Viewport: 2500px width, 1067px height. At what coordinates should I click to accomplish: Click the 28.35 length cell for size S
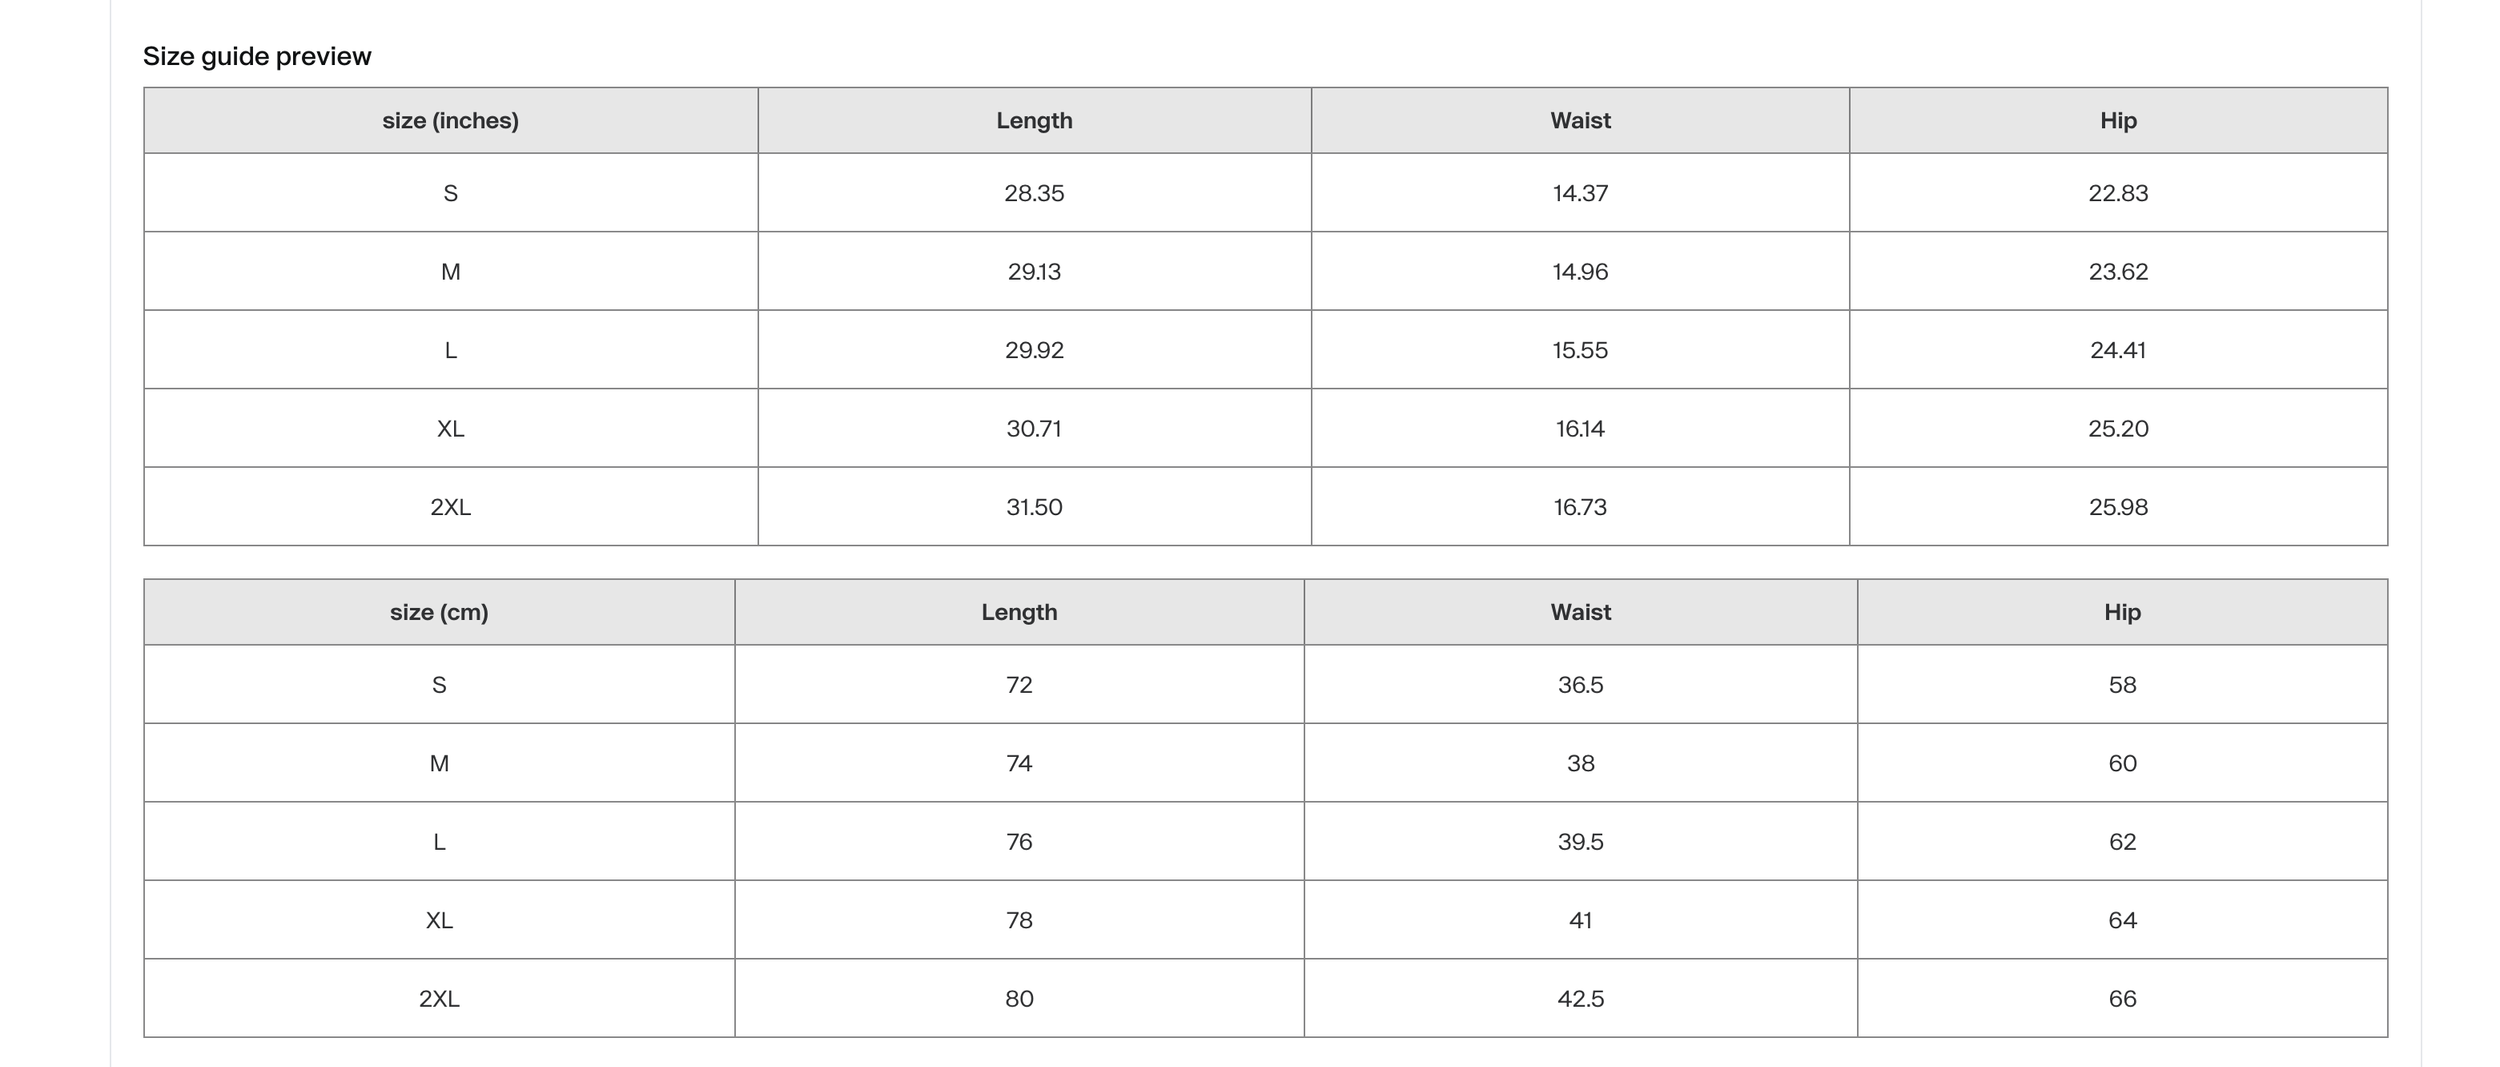[1034, 193]
